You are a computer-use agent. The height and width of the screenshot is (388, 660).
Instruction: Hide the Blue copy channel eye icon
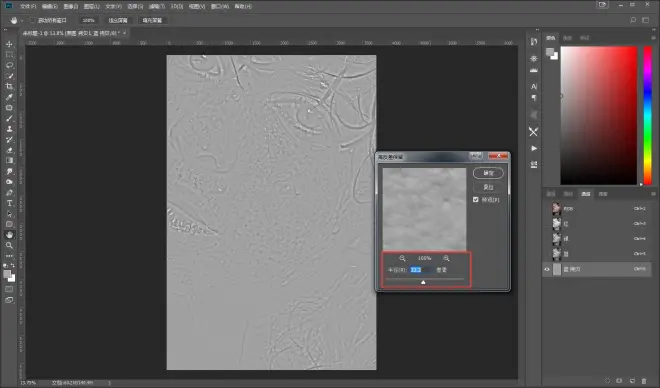(x=547, y=269)
